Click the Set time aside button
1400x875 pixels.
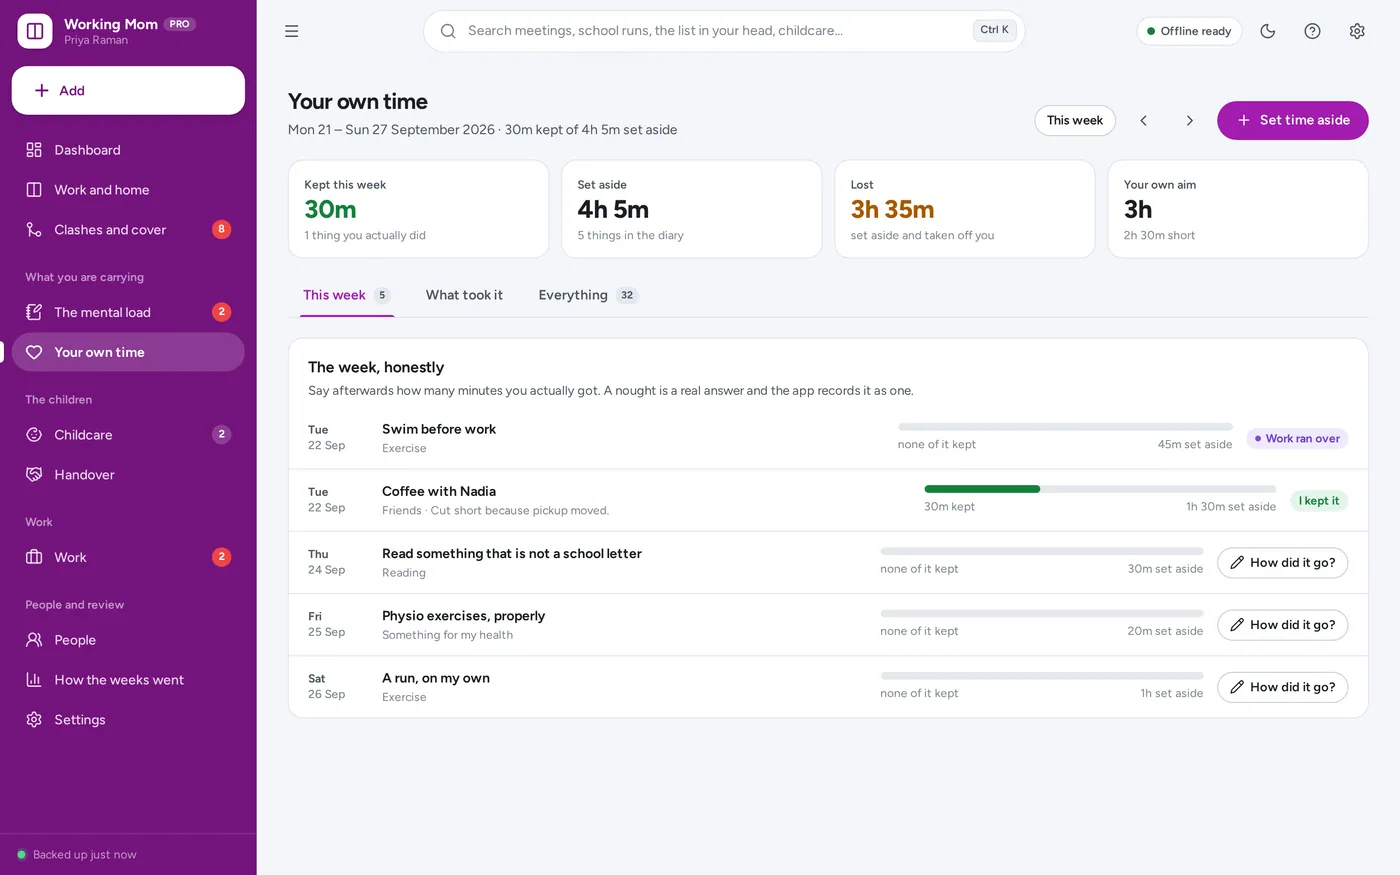coord(1292,120)
